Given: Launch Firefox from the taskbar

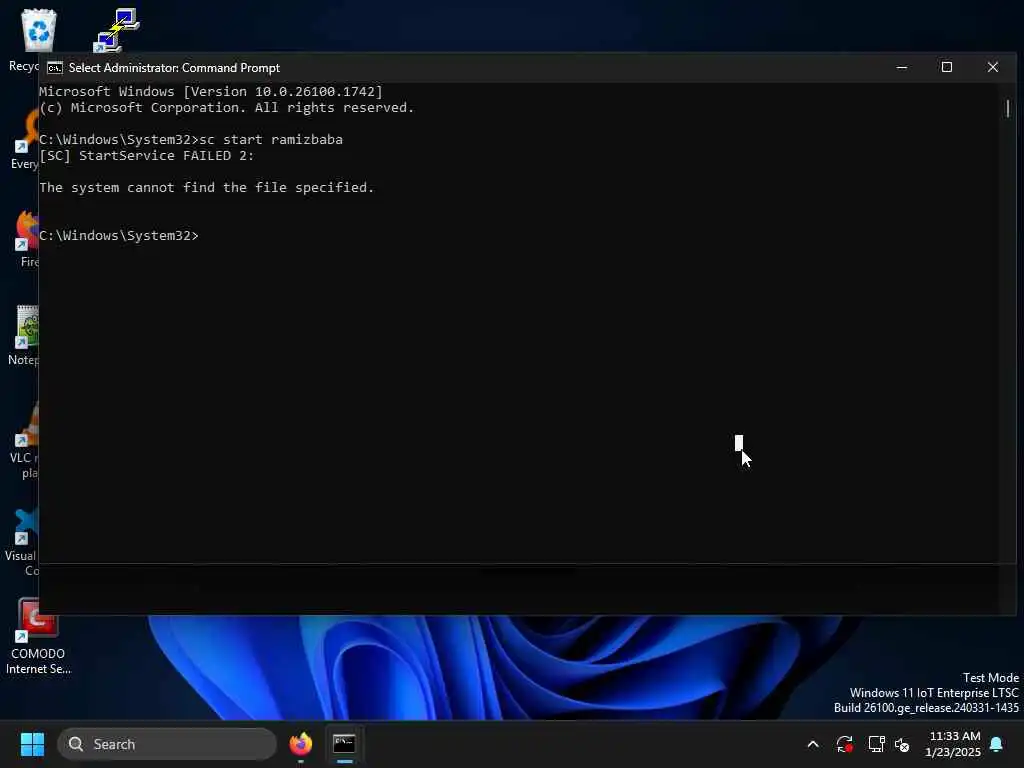Looking at the screenshot, I should click(x=301, y=744).
